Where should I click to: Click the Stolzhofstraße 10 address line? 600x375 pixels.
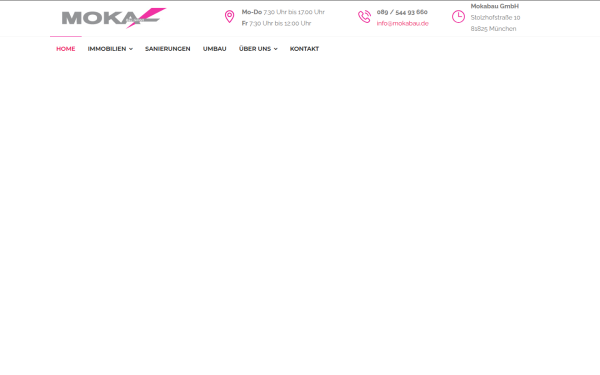click(x=495, y=18)
